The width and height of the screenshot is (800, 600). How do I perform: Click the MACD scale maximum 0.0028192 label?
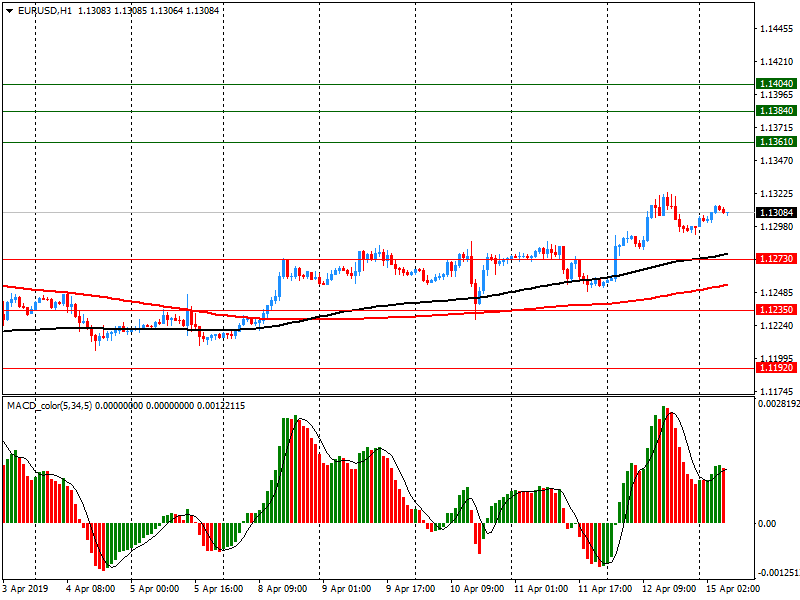(778, 405)
